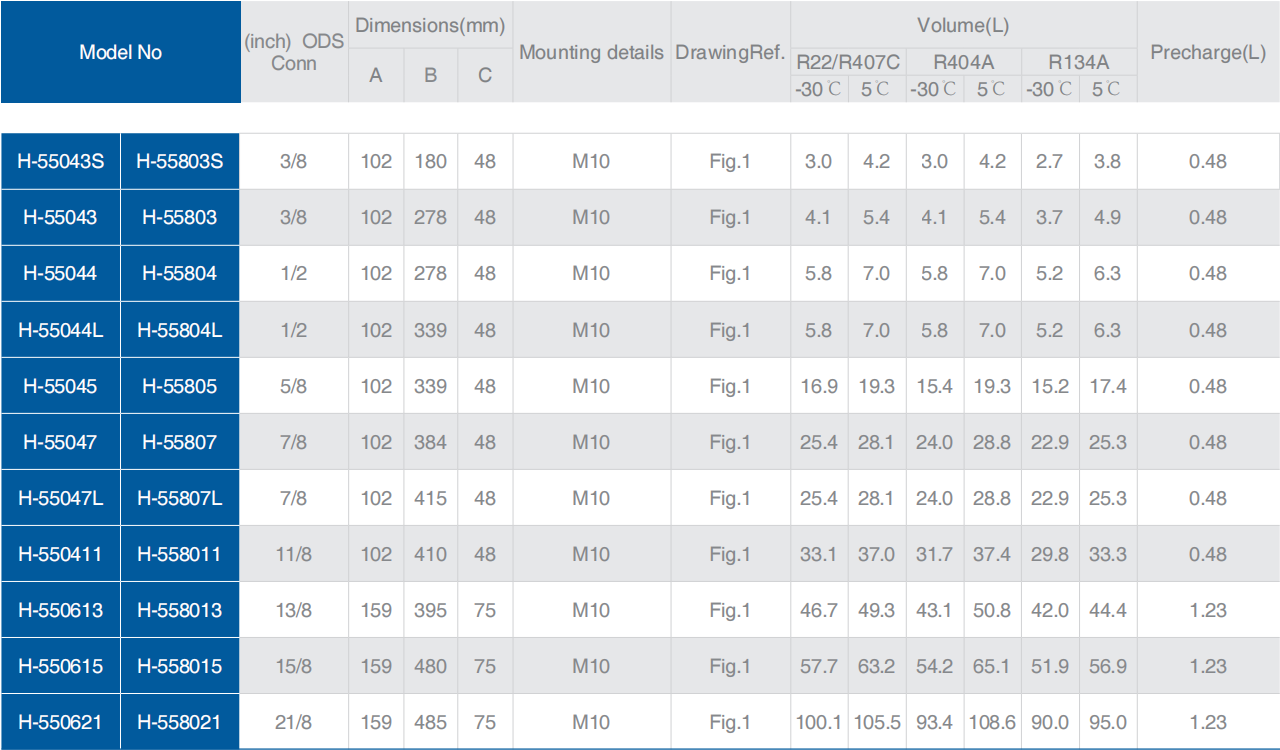Click model number H-558011
Viewport: 1280px width, 750px height.
pyautogui.click(x=180, y=554)
